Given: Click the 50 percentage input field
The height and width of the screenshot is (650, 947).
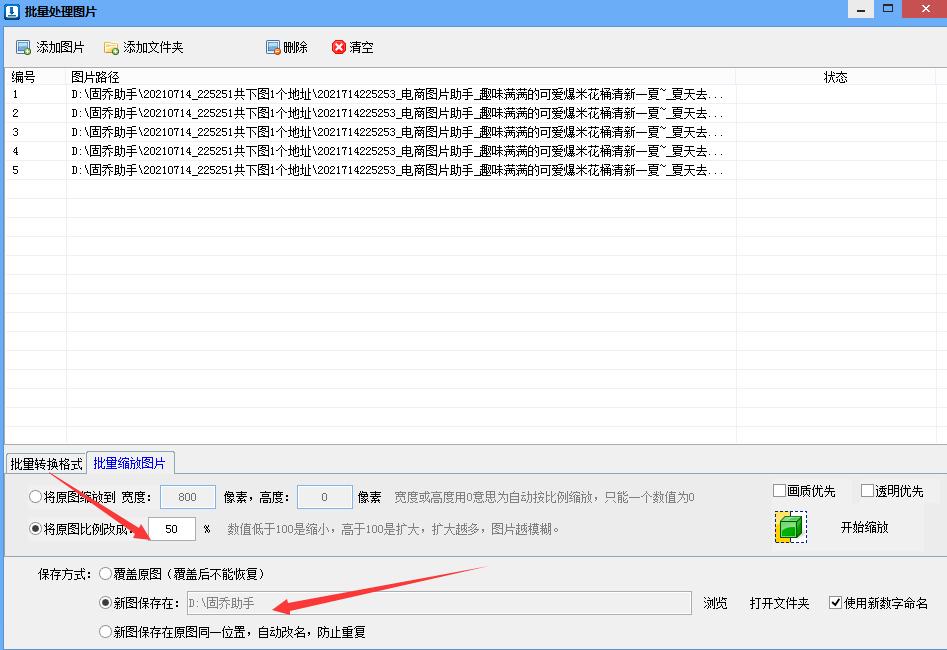Looking at the screenshot, I should [x=171, y=528].
